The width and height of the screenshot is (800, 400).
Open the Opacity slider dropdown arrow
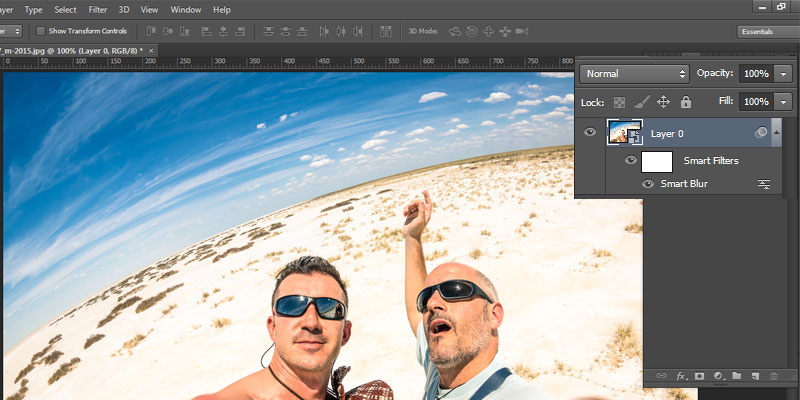pos(783,74)
